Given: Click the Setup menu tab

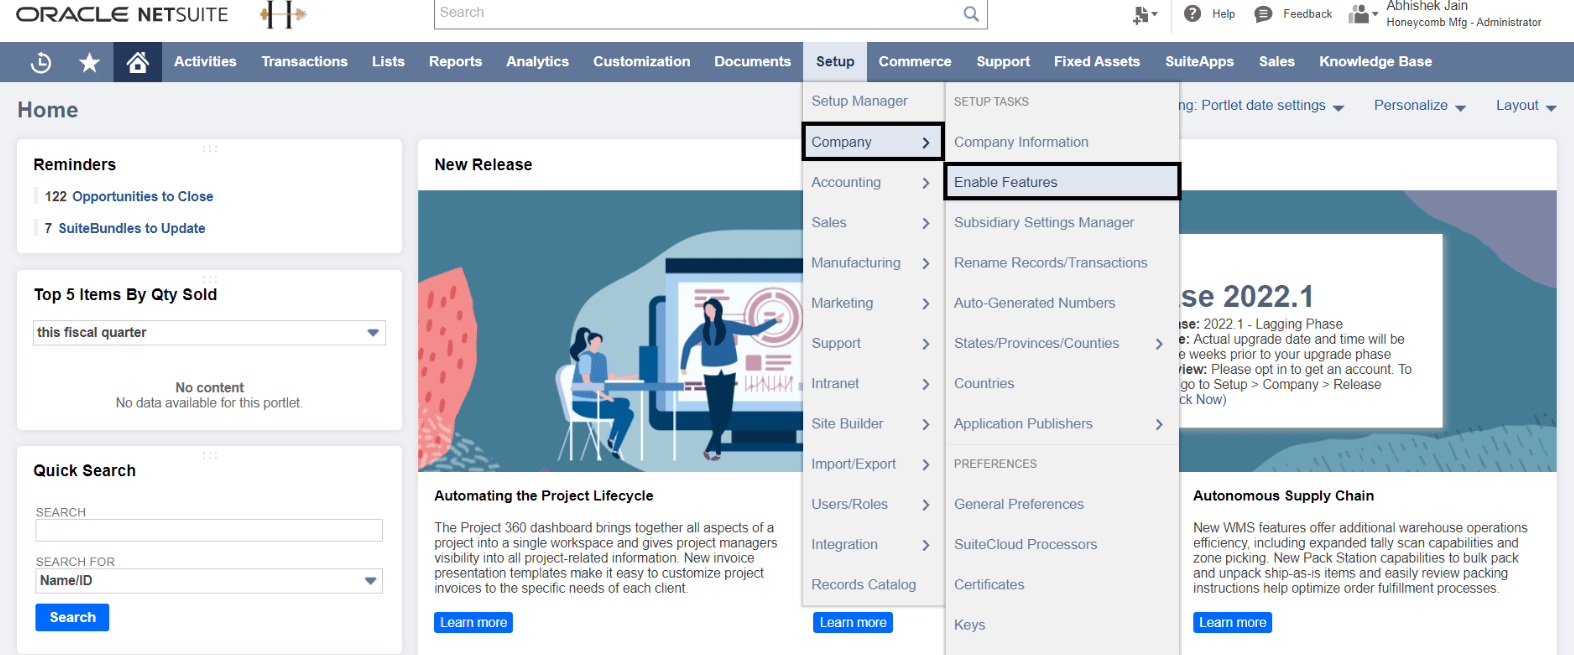Looking at the screenshot, I should pyautogui.click(x=835, y=62).
